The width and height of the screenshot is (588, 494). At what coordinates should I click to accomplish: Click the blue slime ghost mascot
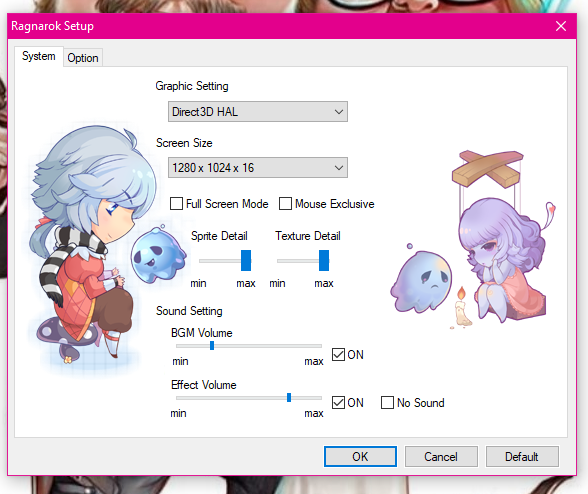tap(158, 254)
